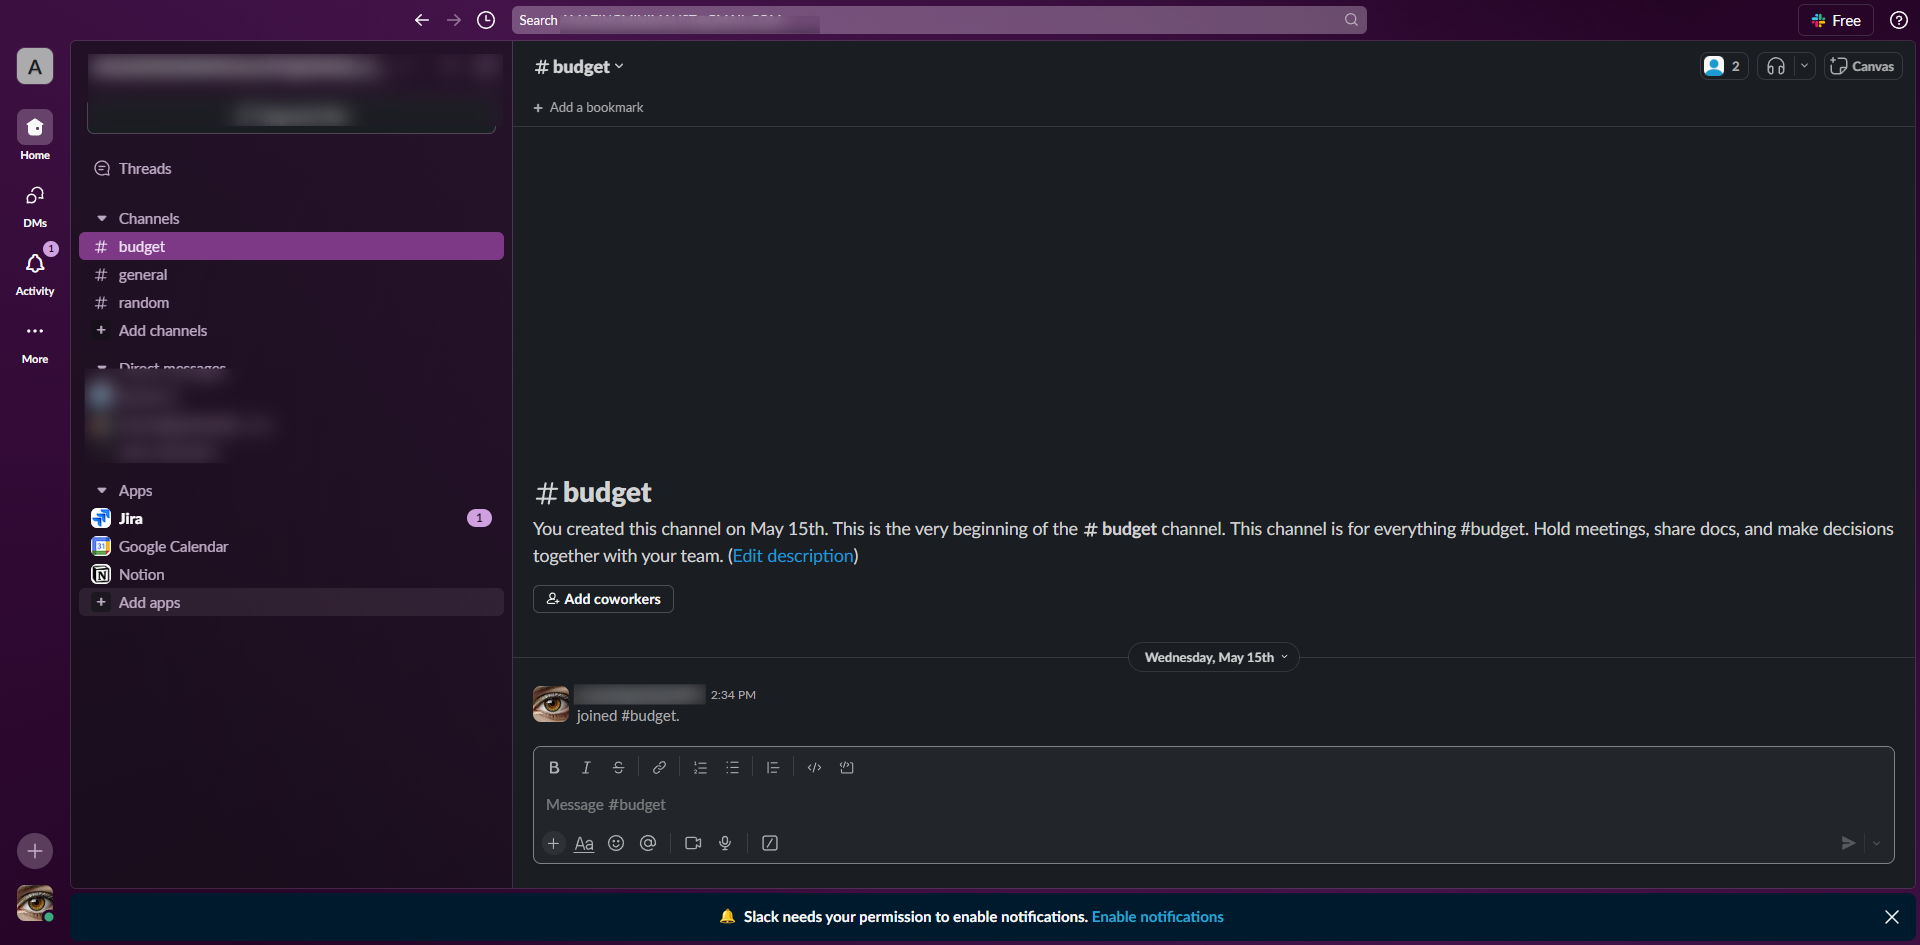
Task: Mention someone with @ icon
Action: [648, 843]
